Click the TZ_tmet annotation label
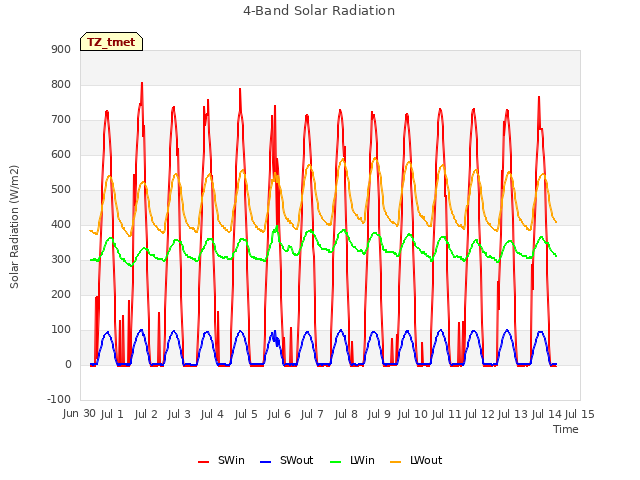 (x=111, y=42)
